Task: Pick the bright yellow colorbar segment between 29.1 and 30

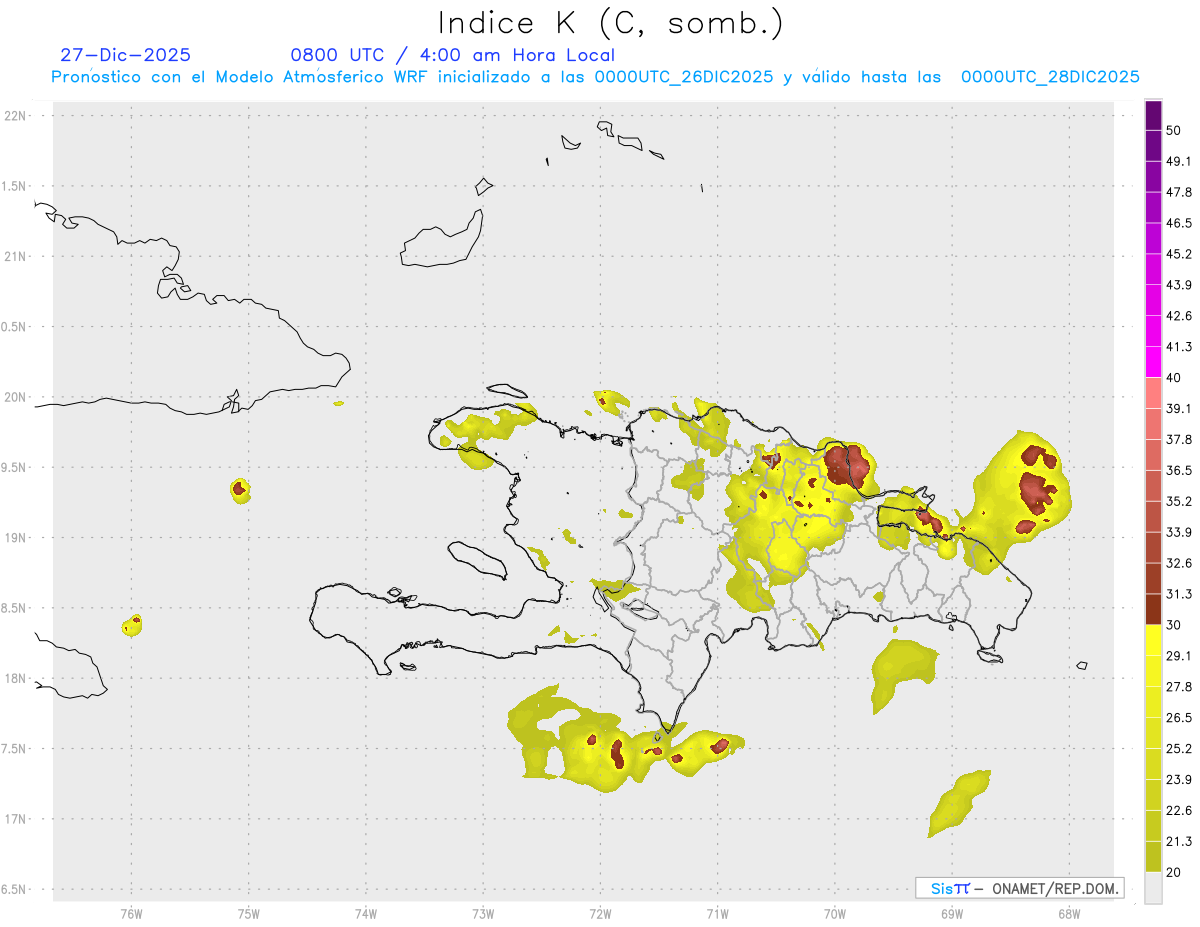Action: [x=1154, y=640]
